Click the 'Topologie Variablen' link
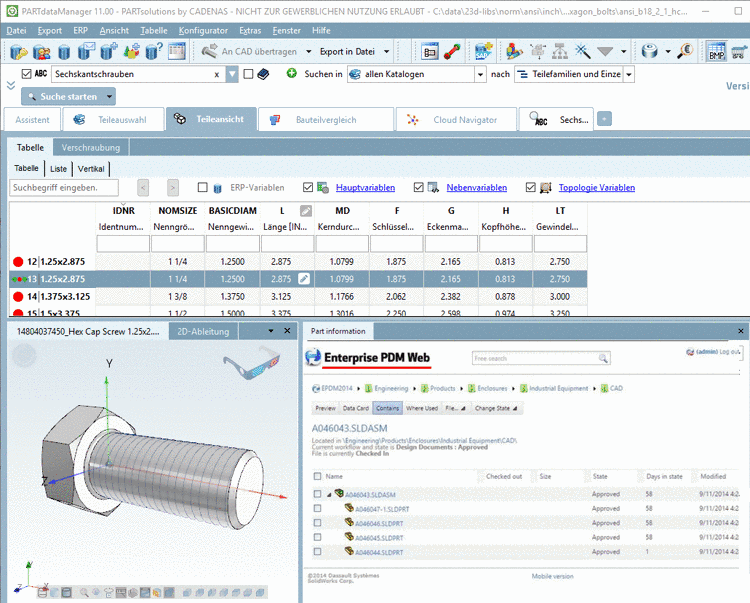 pyautogui.click(x=596, y=187)
